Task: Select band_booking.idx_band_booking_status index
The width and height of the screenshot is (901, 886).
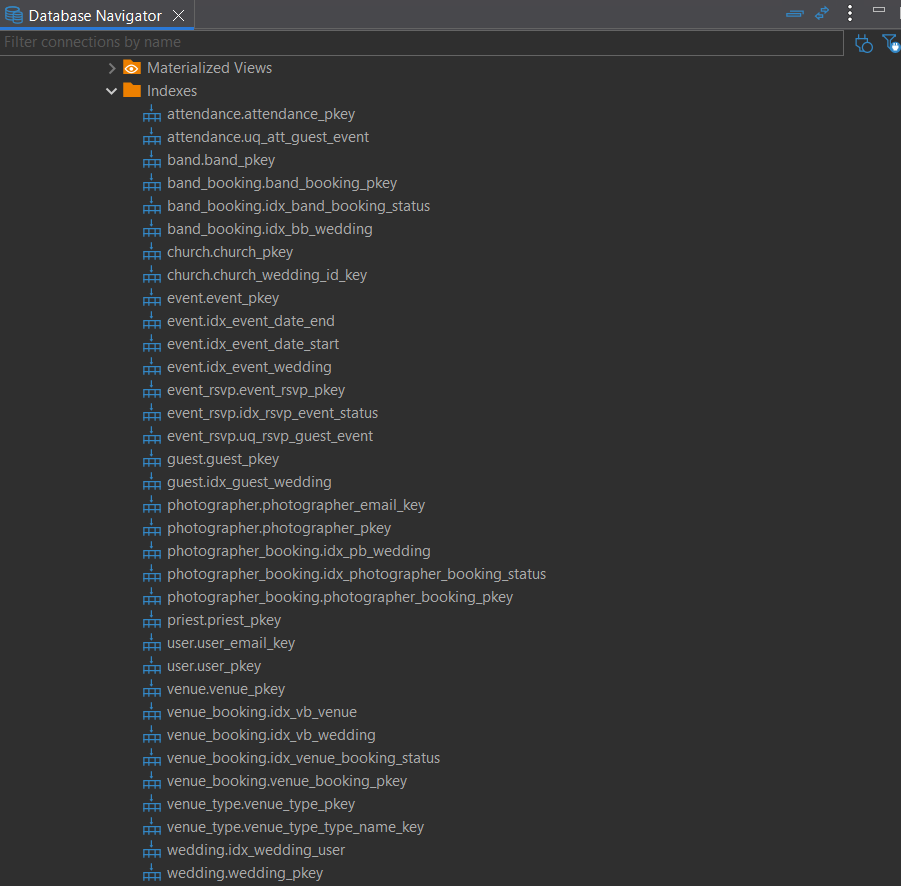Action: point(298,206)
